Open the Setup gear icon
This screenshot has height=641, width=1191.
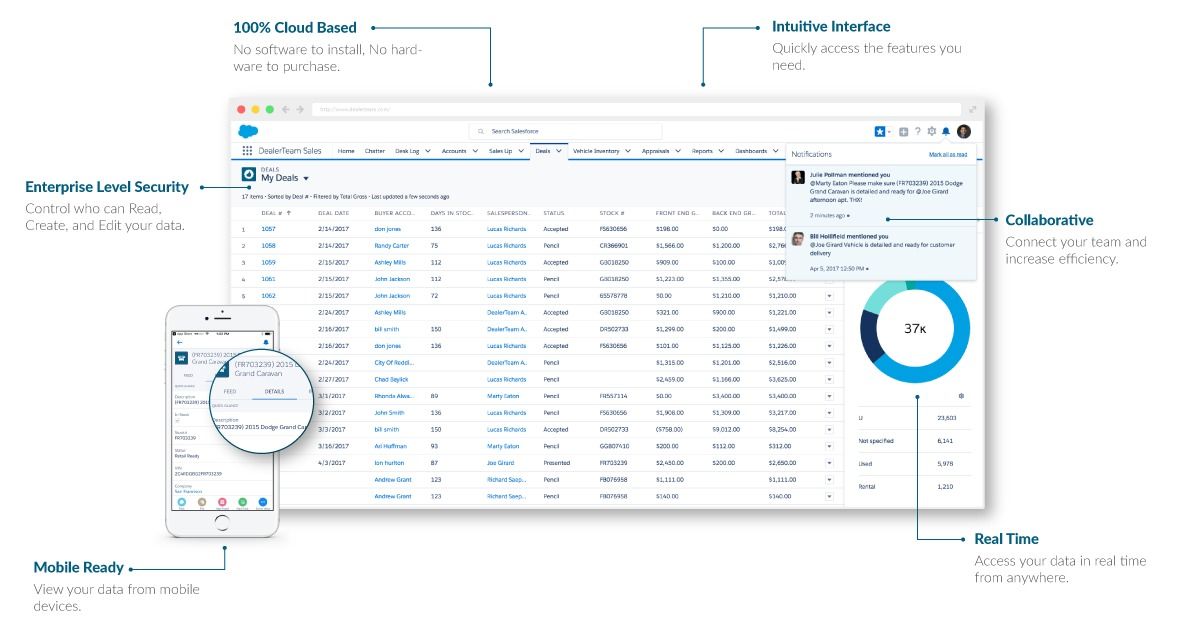pos(932,131)
